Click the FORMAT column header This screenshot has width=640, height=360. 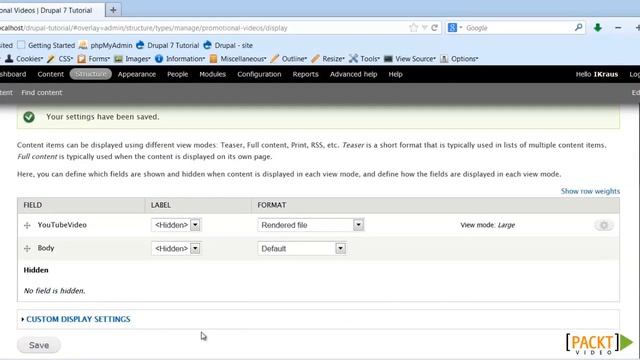point(272,205)
